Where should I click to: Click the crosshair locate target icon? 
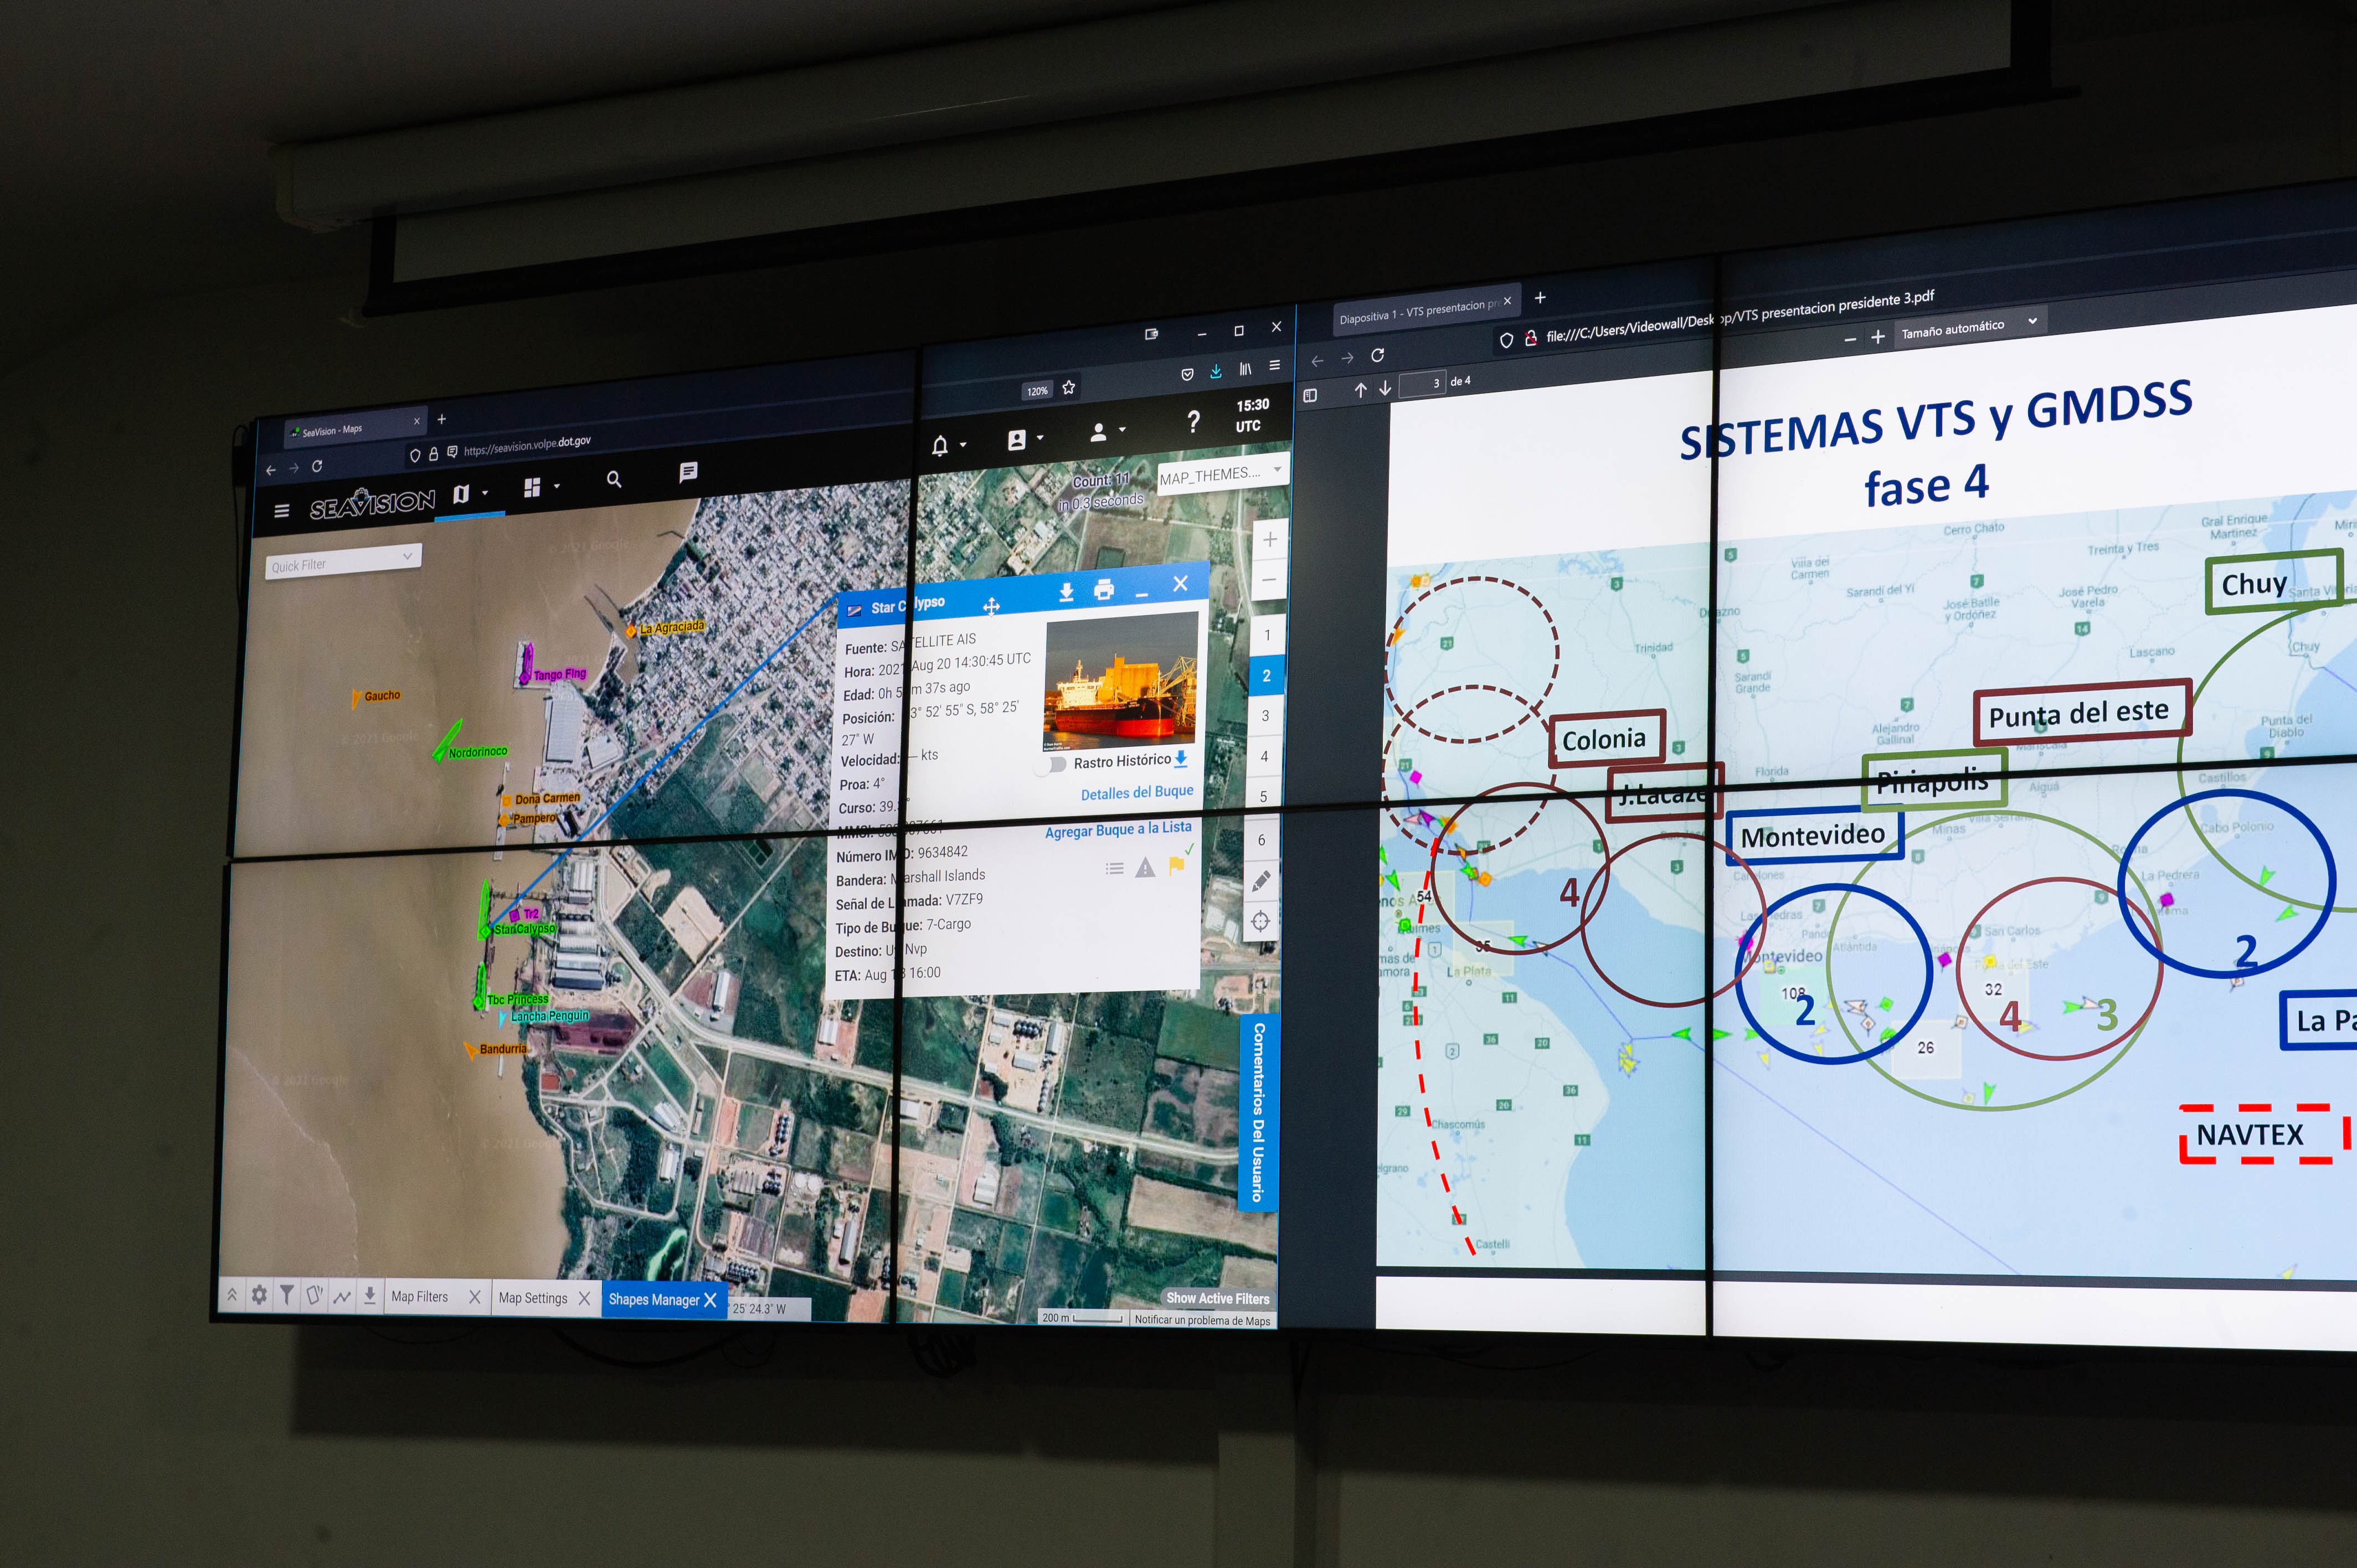coord(1260,922)
